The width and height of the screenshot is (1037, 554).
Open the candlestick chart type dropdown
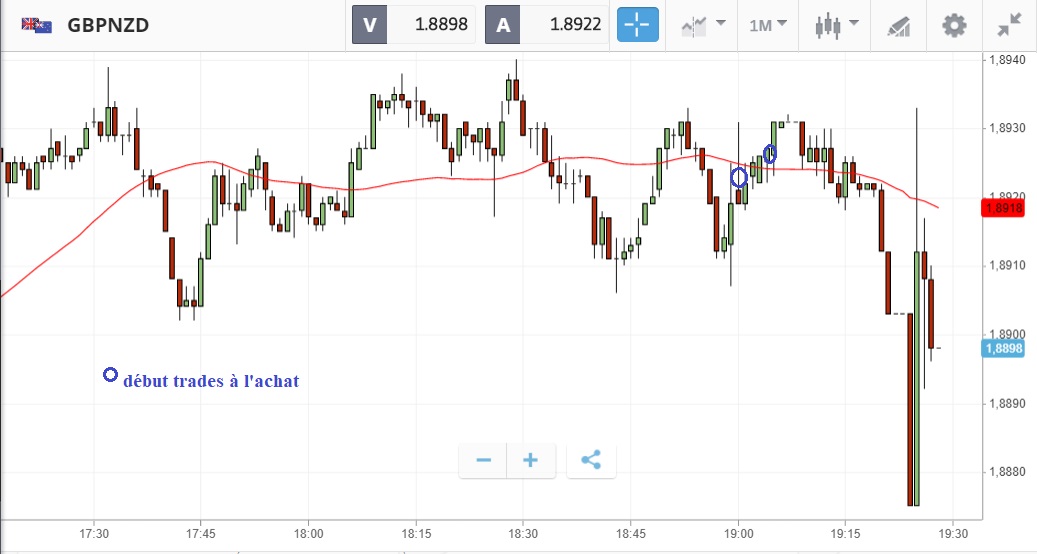(x=835, y=25)
